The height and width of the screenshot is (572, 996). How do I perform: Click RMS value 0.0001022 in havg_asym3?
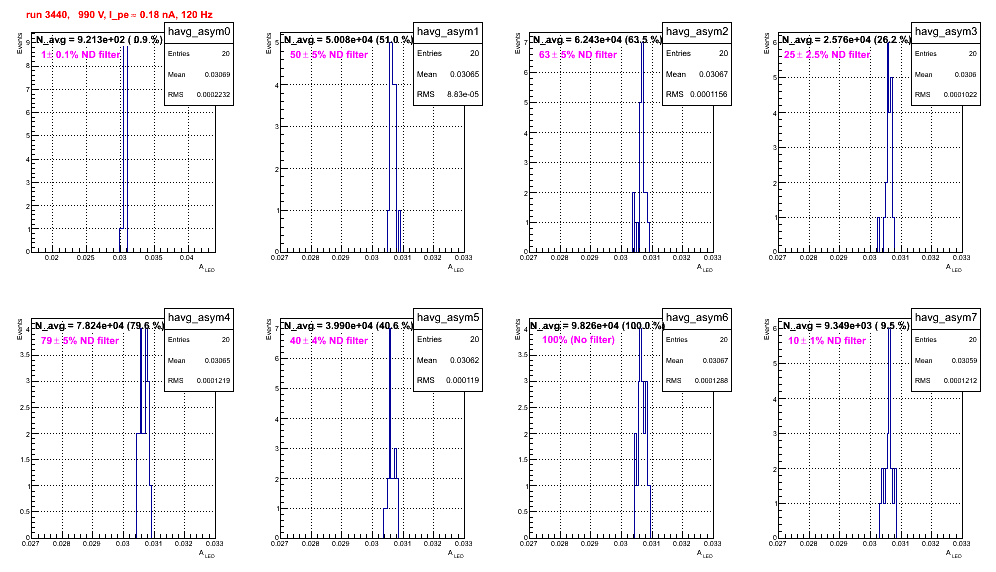(960, 95)
